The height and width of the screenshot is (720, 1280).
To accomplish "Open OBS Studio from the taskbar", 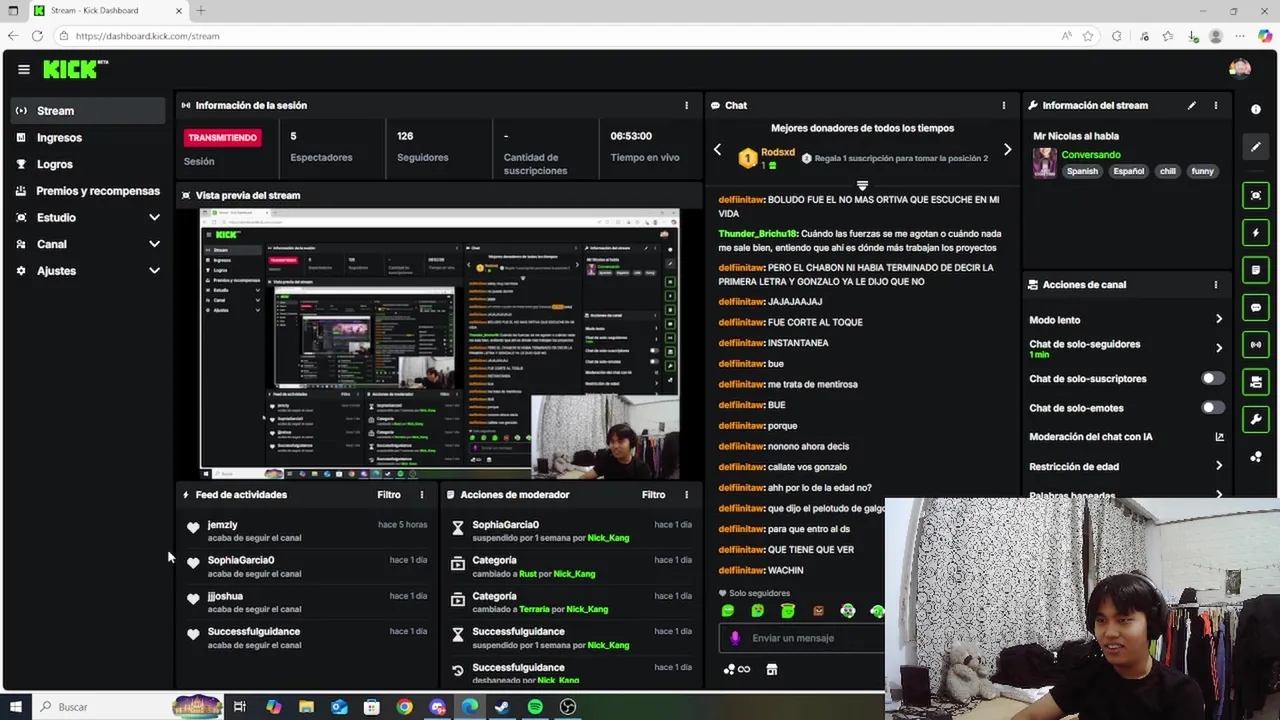I will point(568,707).
